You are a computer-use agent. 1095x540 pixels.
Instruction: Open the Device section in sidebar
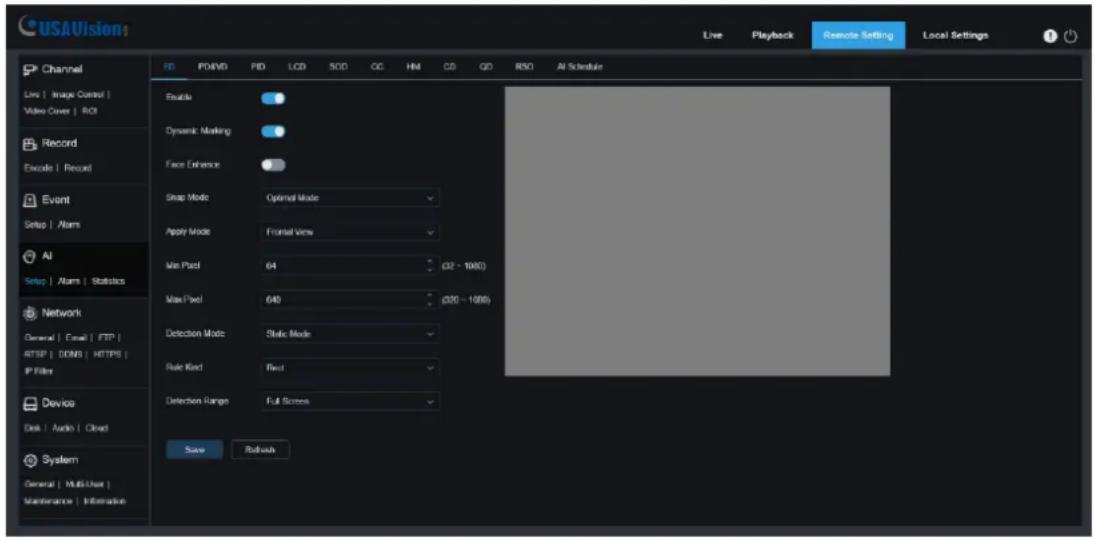pos(50,403)
